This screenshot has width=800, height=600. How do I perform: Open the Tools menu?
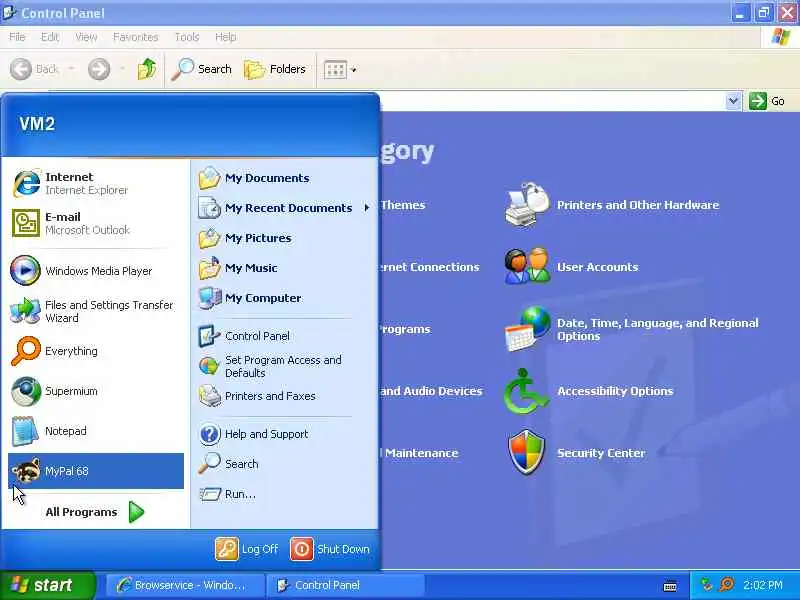coord(187,37)
